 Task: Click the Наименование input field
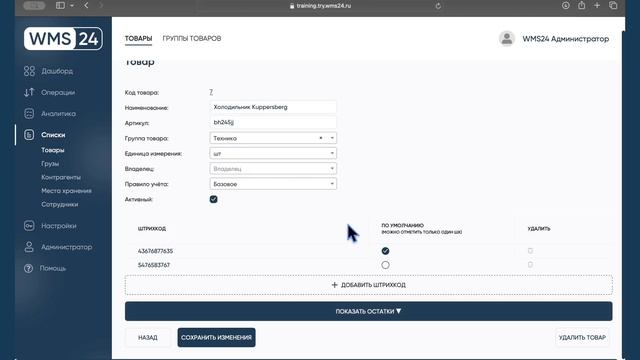point(273,107)
